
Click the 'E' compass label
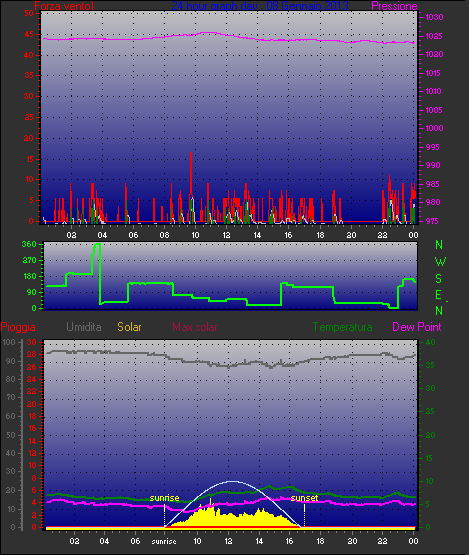(x=439, y=295)
